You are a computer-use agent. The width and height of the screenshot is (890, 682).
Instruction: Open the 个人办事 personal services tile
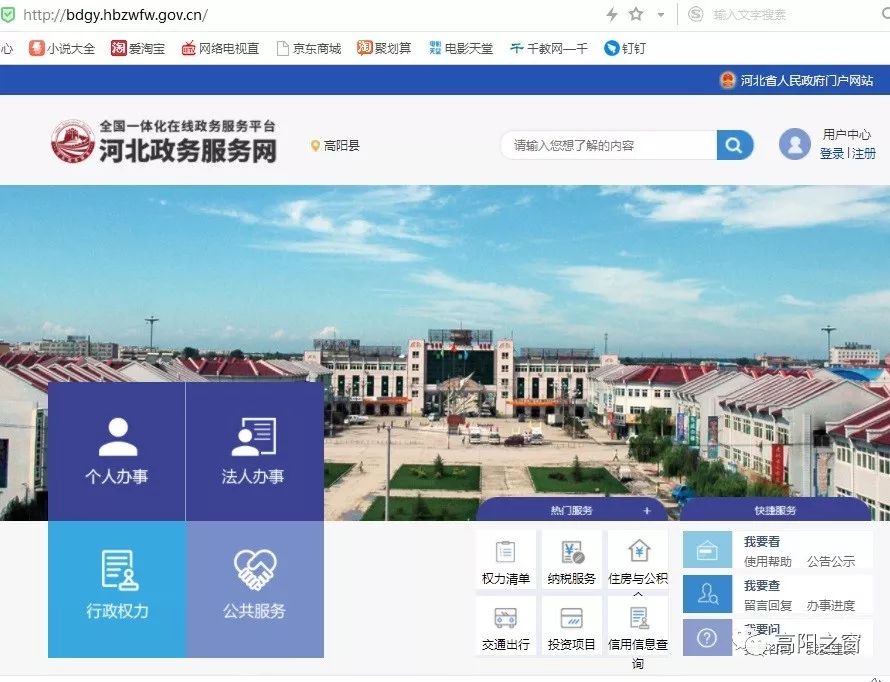pos(116,451)
